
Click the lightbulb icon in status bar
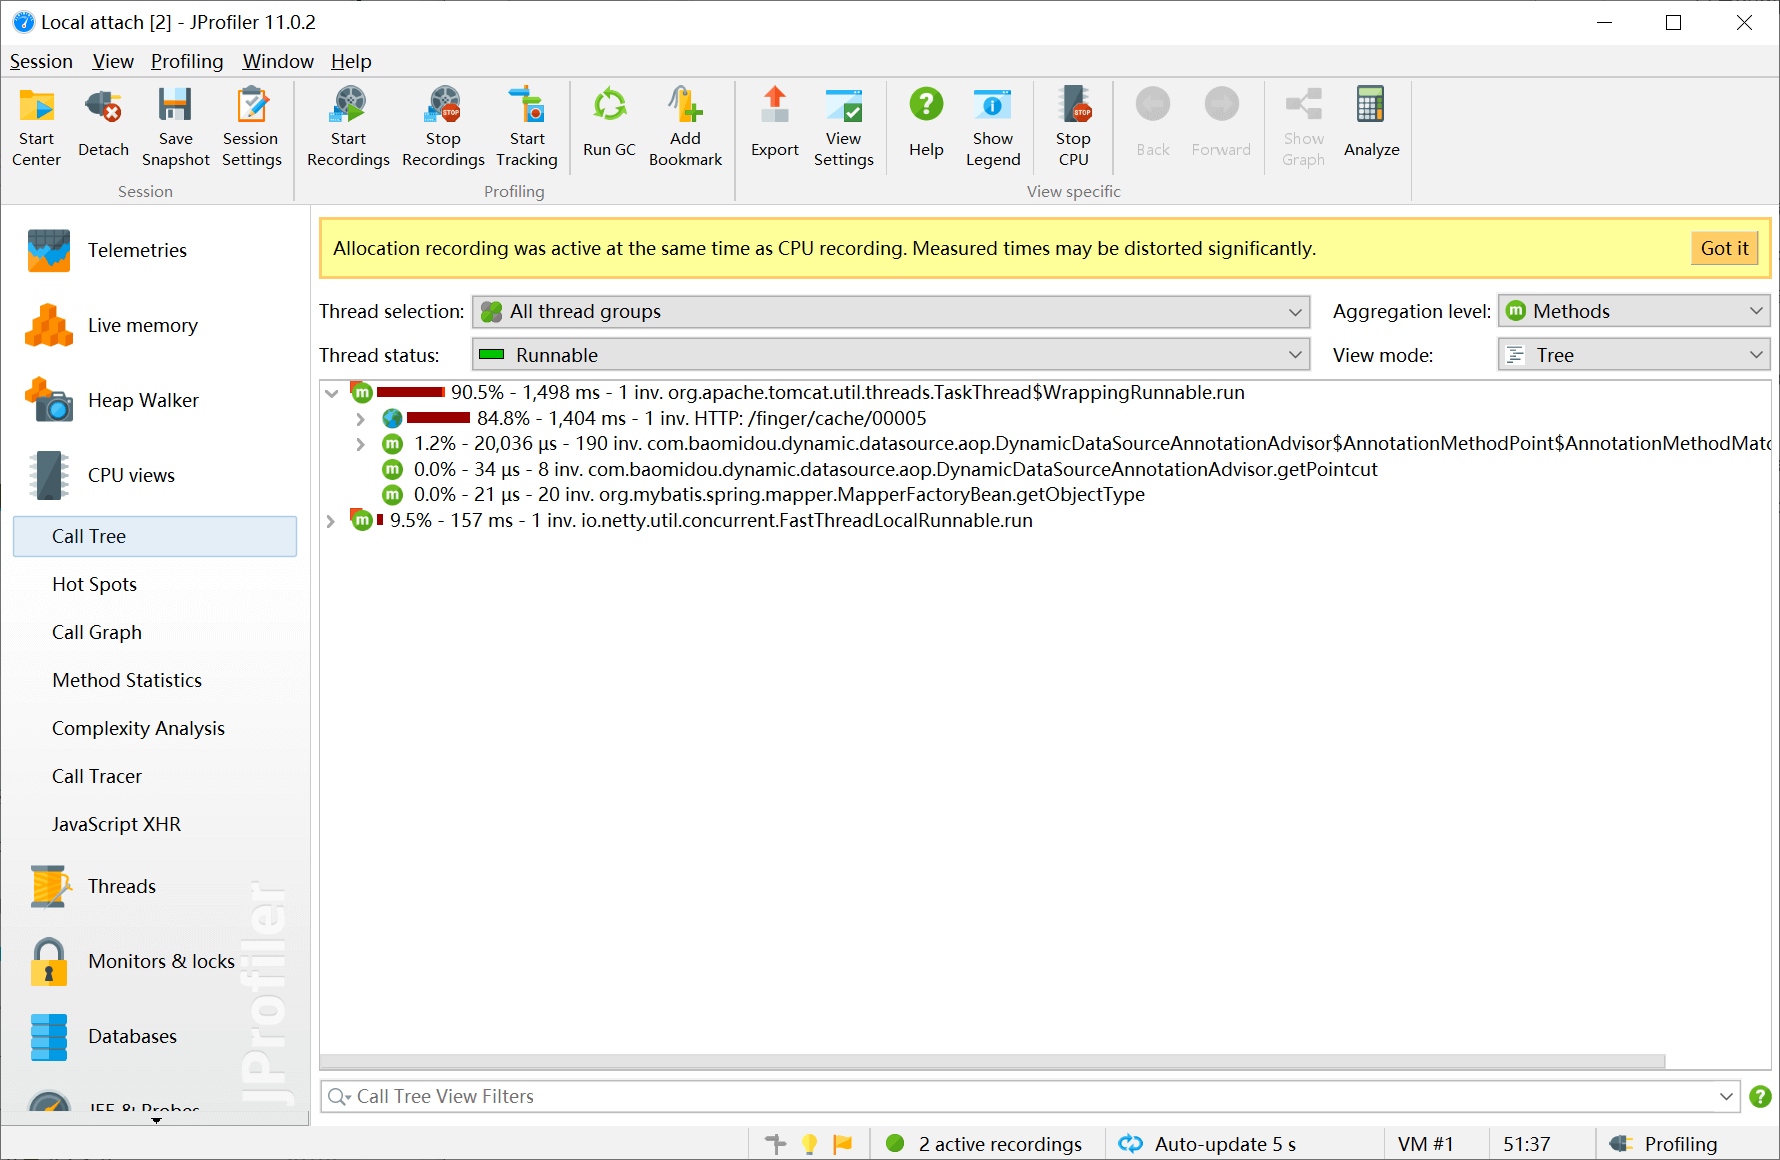click(x=810, y=1144)
